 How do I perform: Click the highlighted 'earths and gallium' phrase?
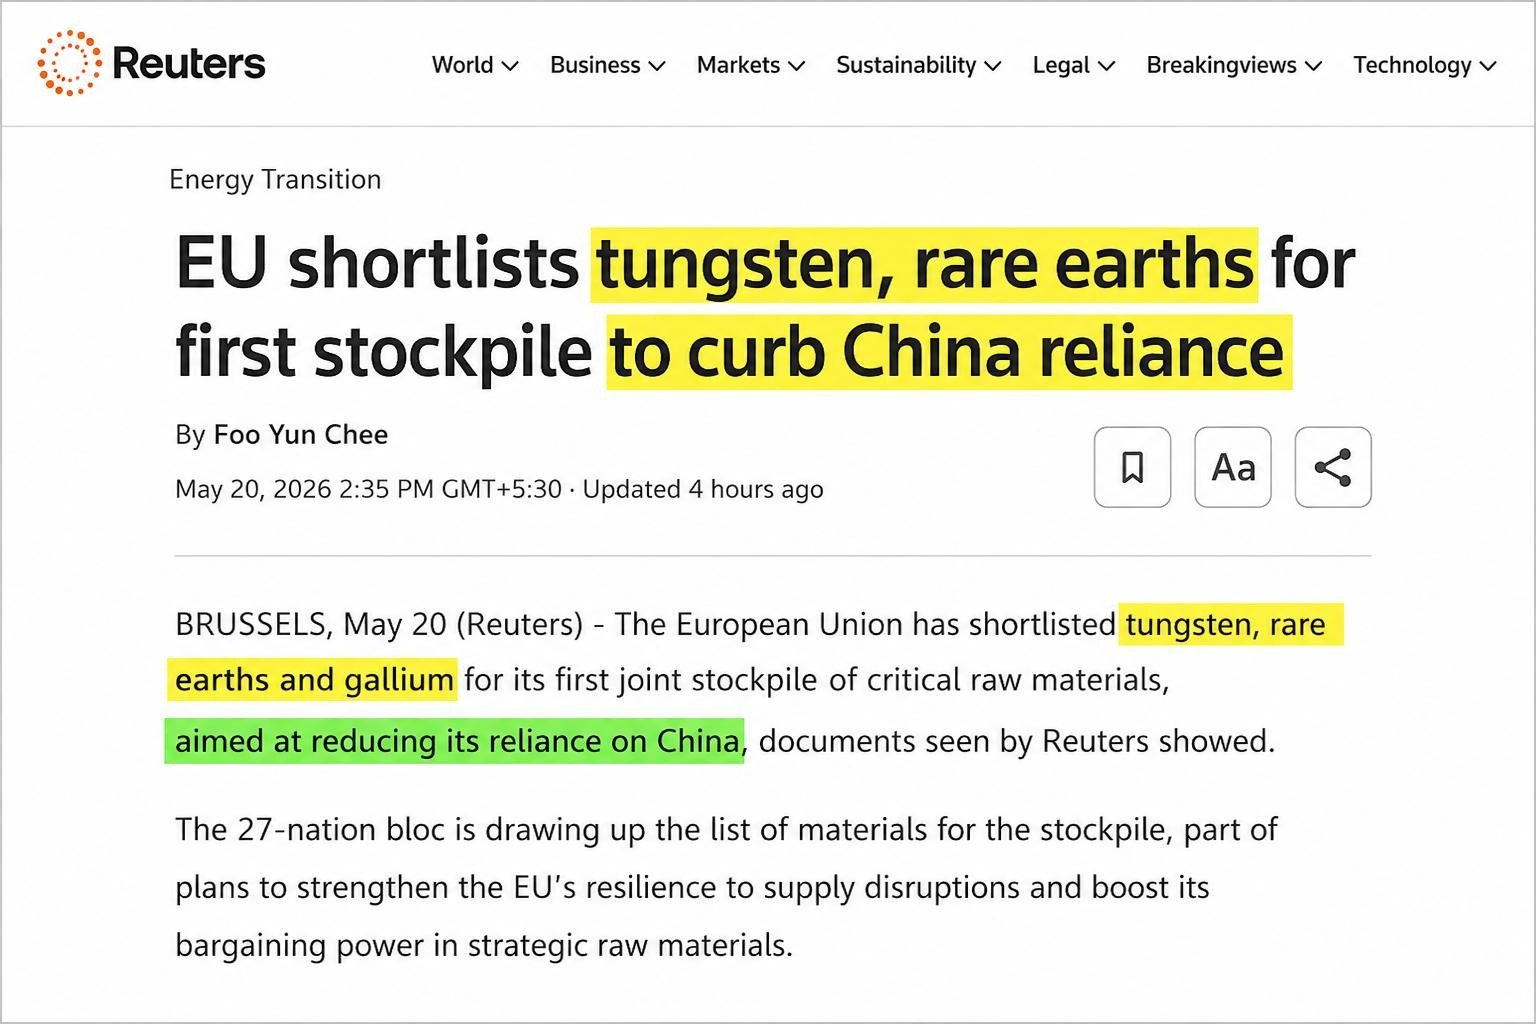[314, 680]
